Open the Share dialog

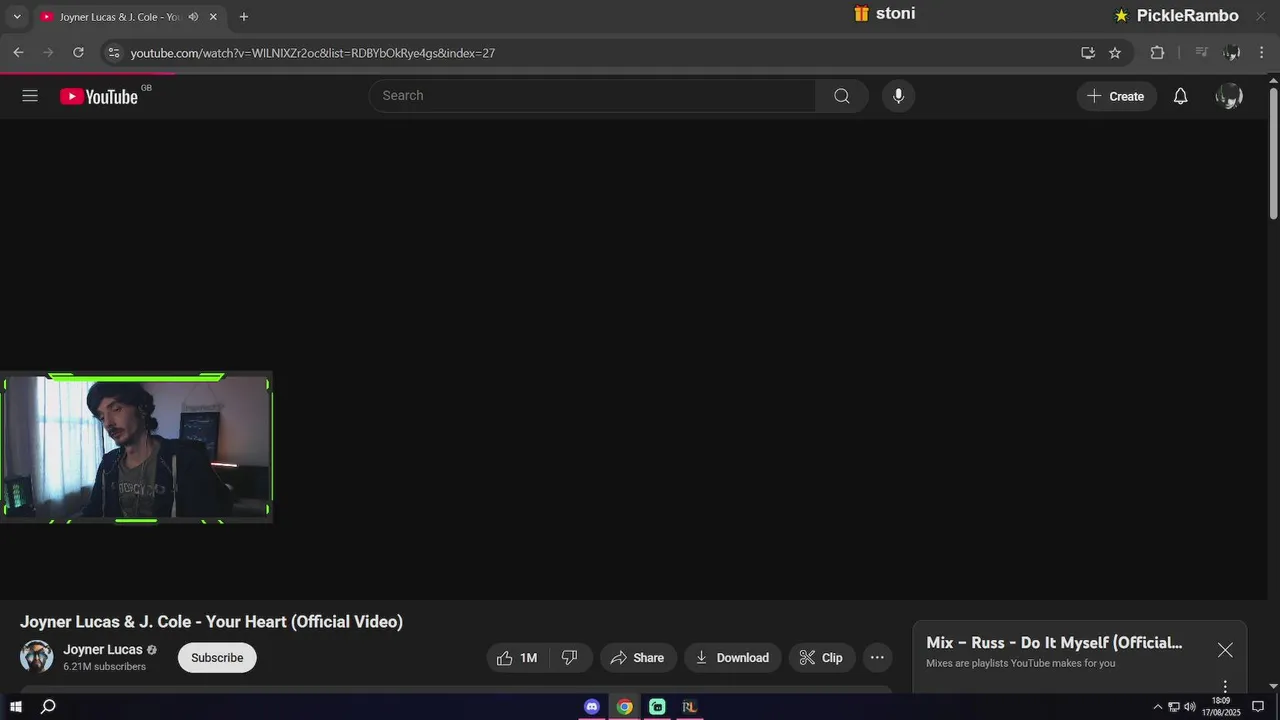point(637,658)
